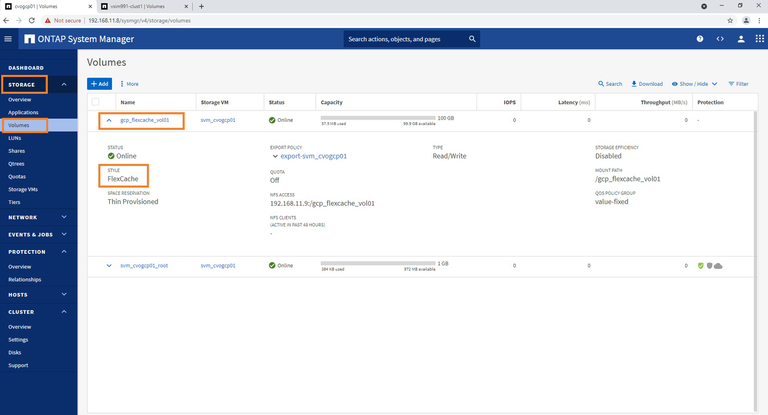Collapse the gcp_flexcache_vol01 row details

[x=109, y=120]
